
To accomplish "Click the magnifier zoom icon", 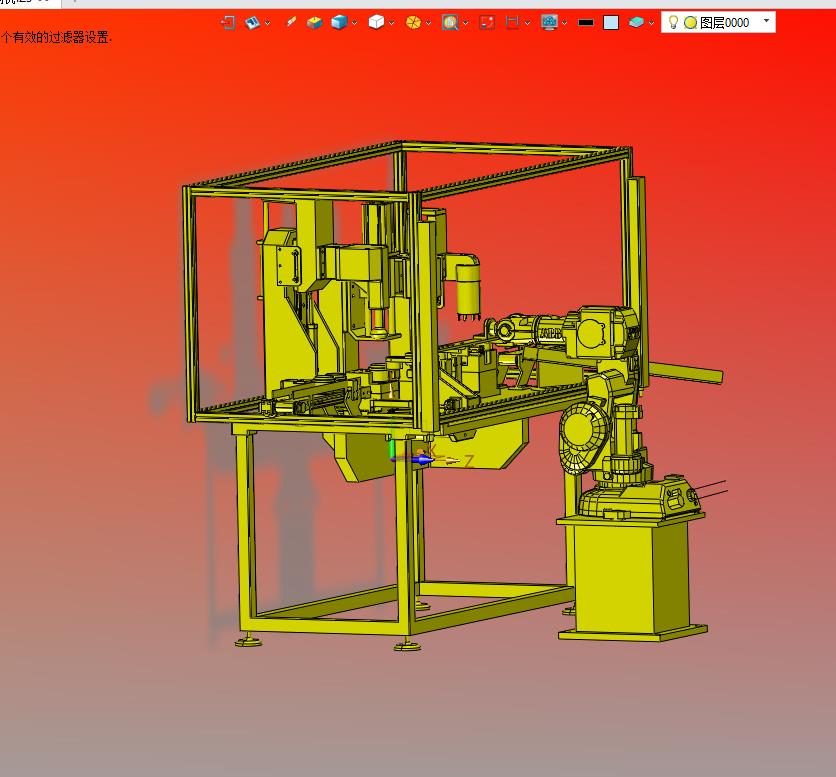I will 451,22.
